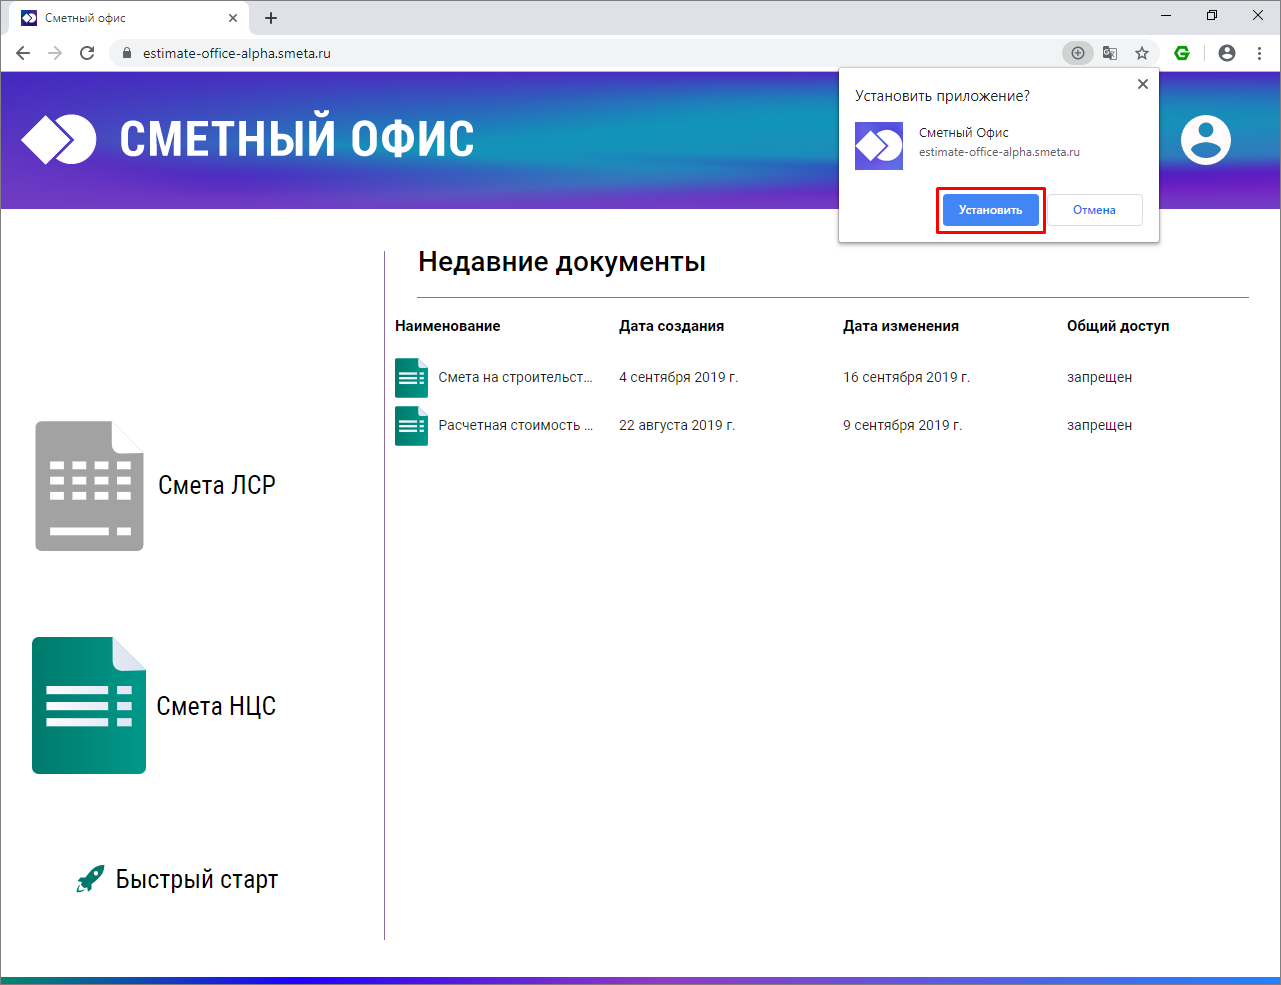
Task: Click the rocket icon for quick start
Action: [x=91, y=879]
